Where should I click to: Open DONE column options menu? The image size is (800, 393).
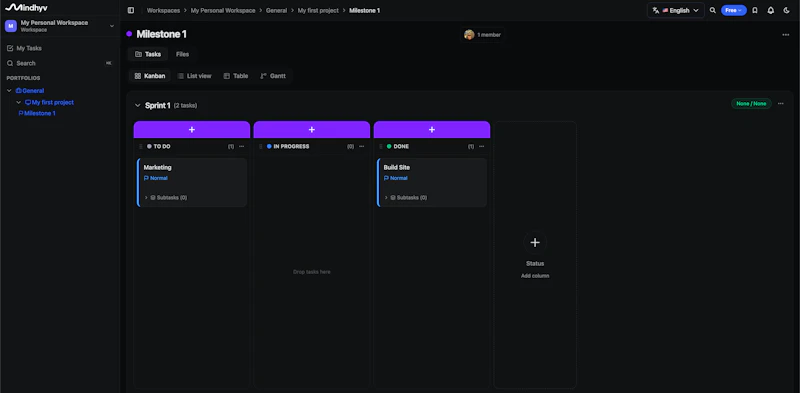tap(481, 146)
